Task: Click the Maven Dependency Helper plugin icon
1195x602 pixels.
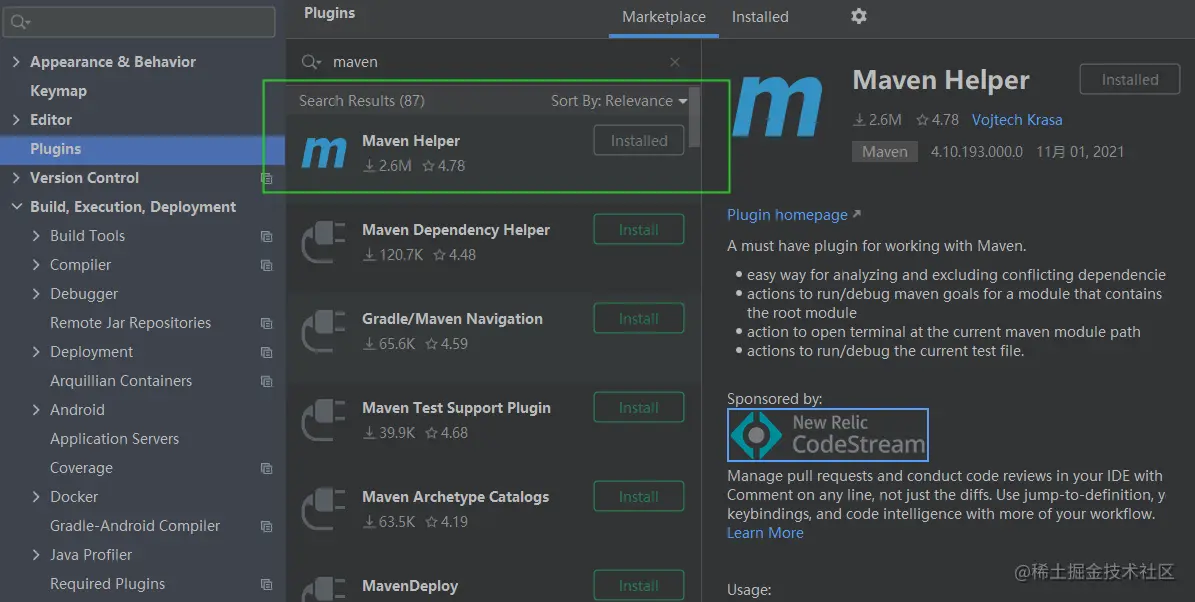Action: 324,242
